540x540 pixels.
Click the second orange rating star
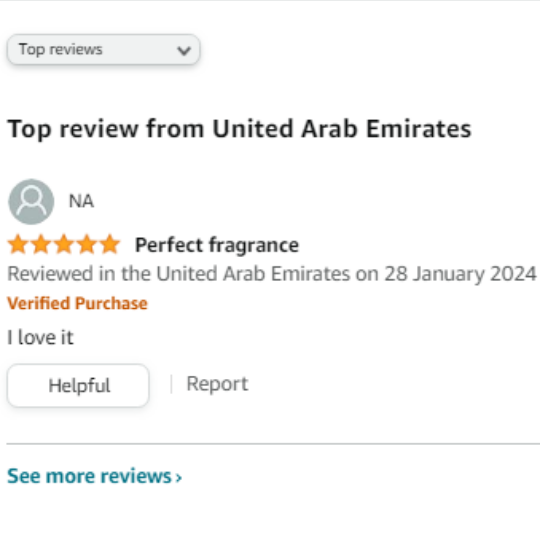41,244
